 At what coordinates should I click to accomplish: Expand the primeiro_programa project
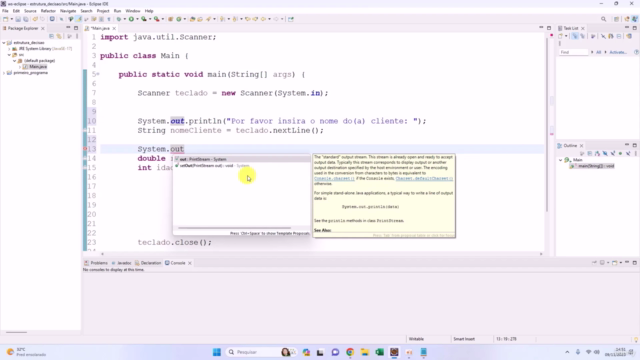[4, 73]
